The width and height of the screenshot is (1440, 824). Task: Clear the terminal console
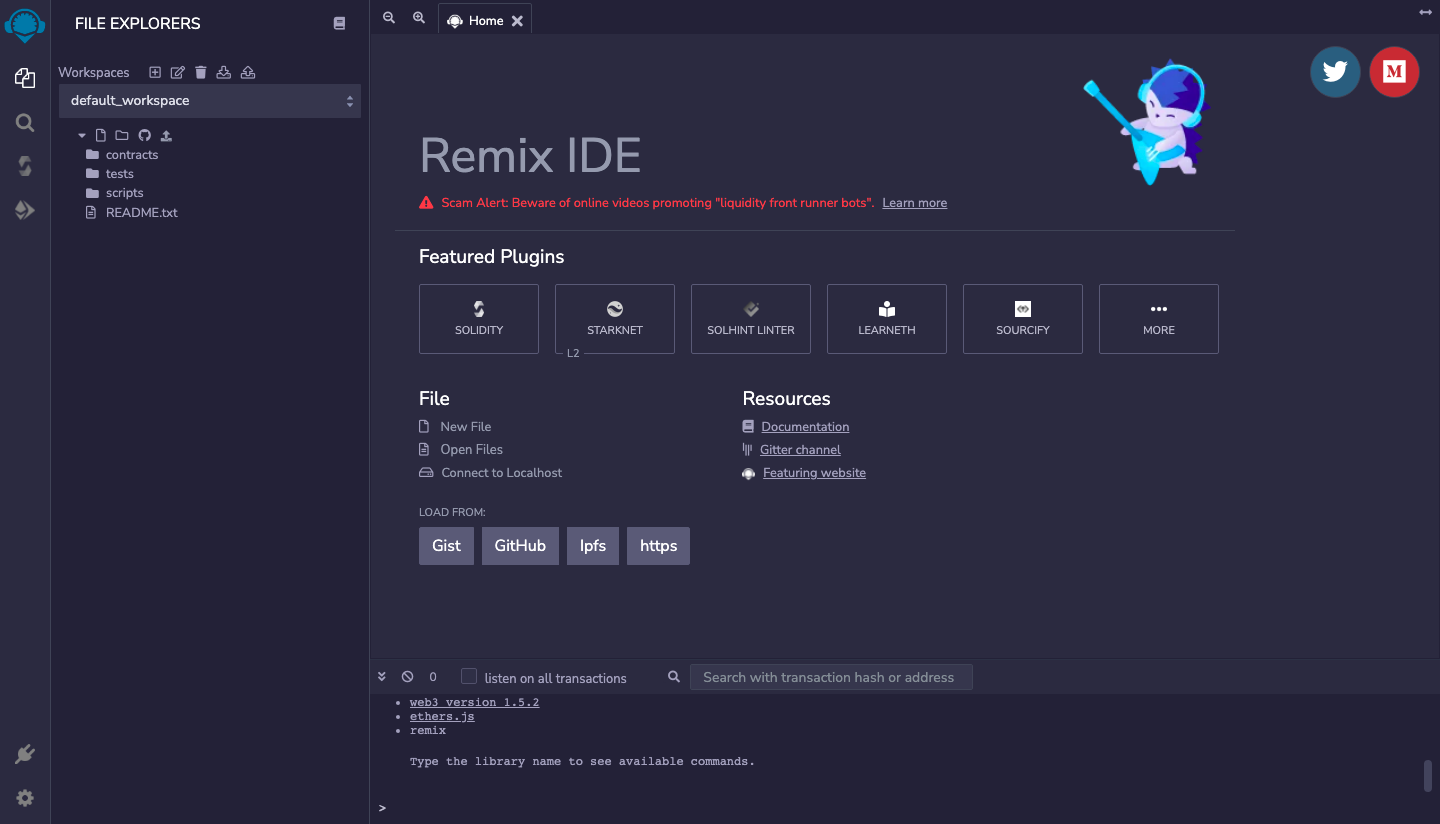click(407, 677)
